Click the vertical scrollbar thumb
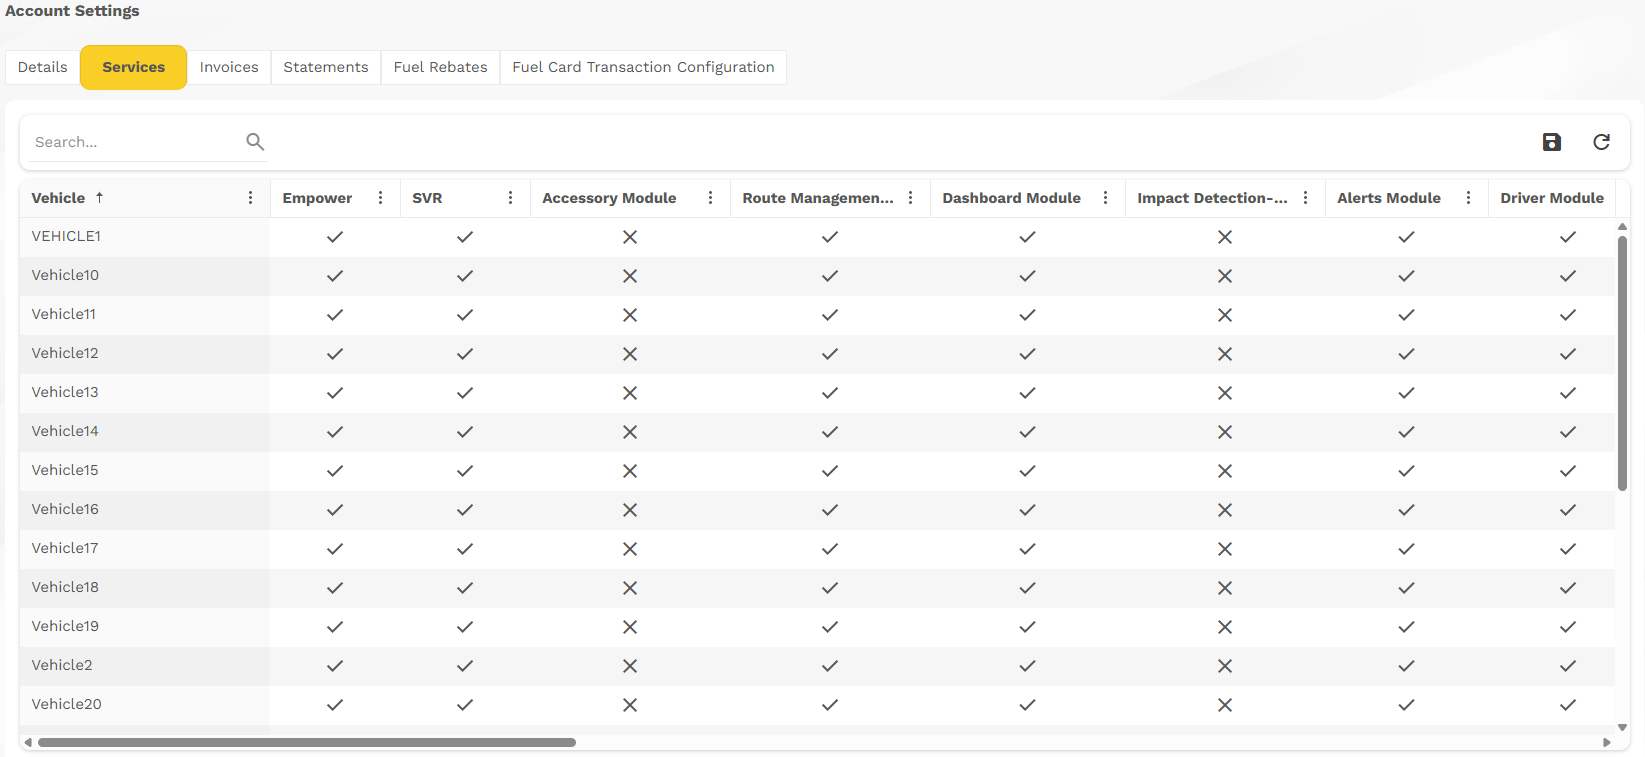 [x=1622, y=363]
